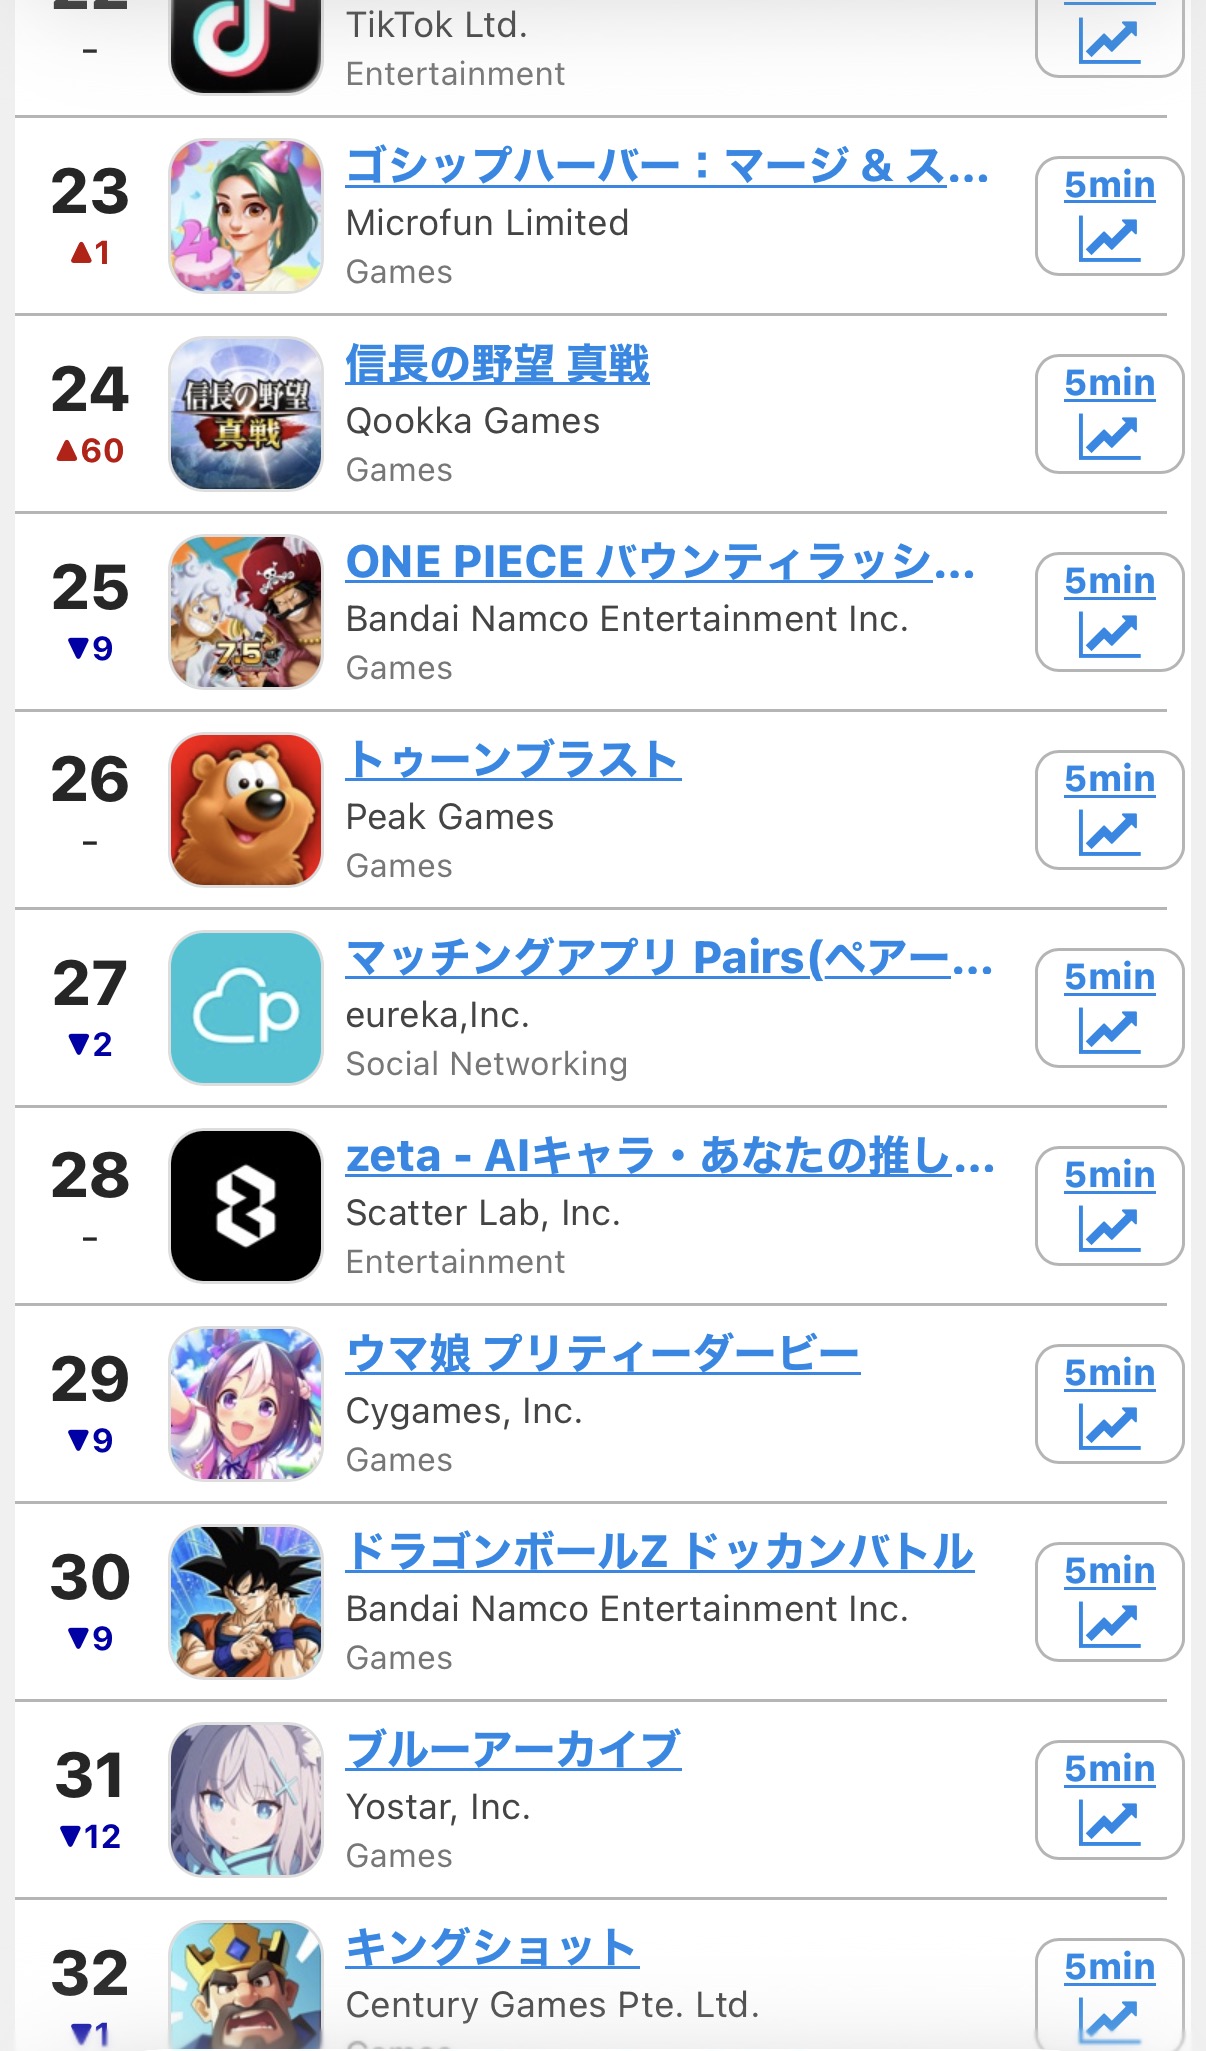
Task: Show 5min chart for rank 23
Action: [x=1110, y=216]
